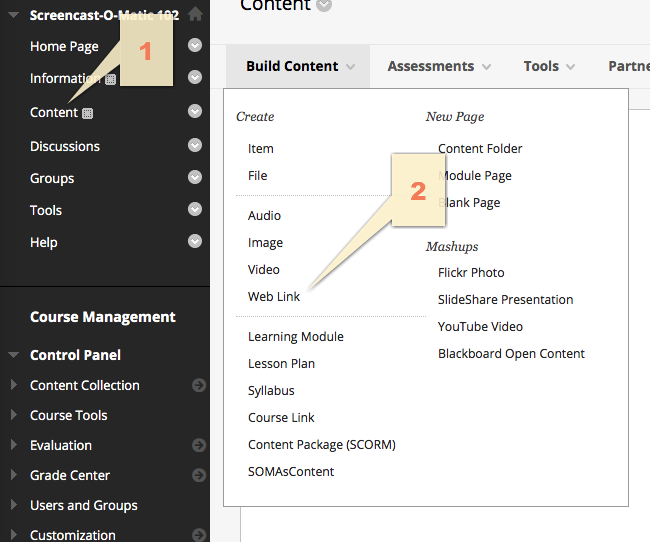
Task: Open the Tools dropdown in the action bar
Action: (549, 66)
